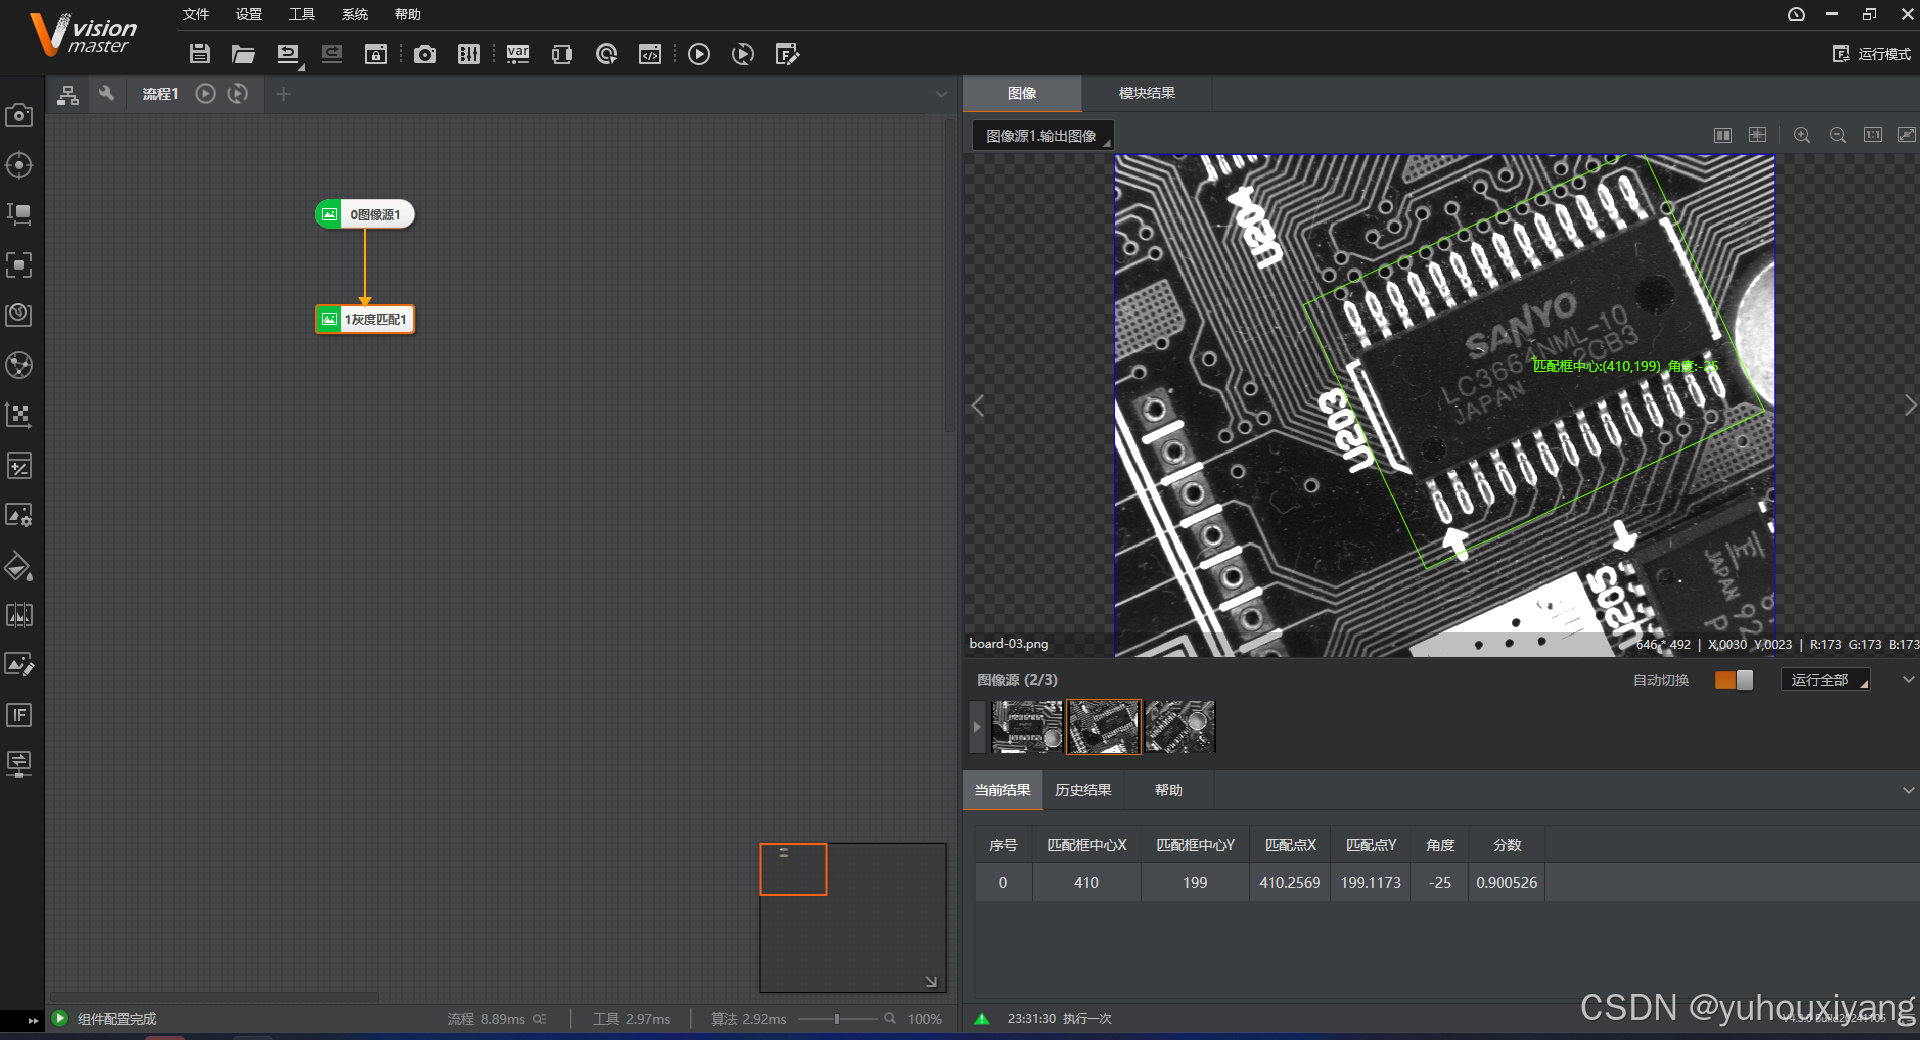Start continuous run in the top toolbar
This screenshot has height=1040, width=1920.
pyautogui.click(x=743, y=54)
